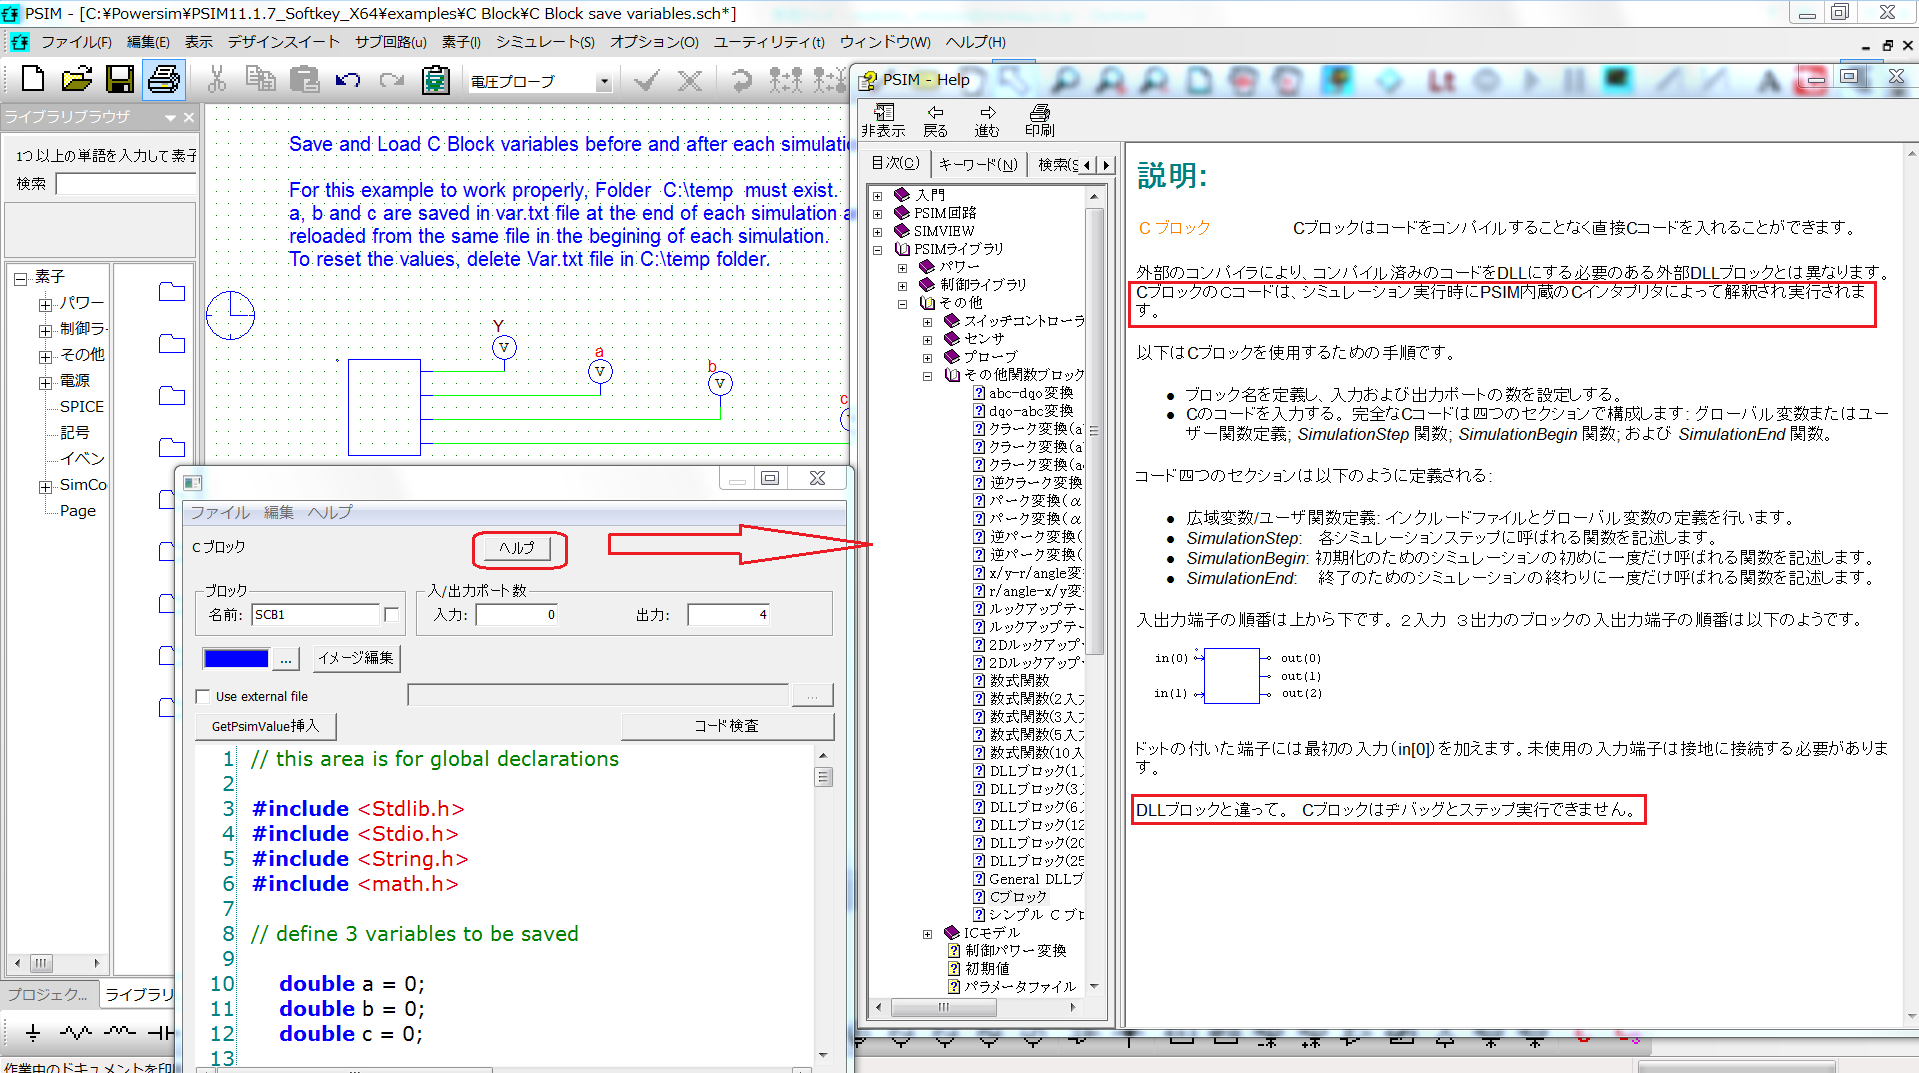Viewport: 1919px width, 1073px height.
Task: Click the 戻る back arrow in Help
Action: [x=935, y=120]
